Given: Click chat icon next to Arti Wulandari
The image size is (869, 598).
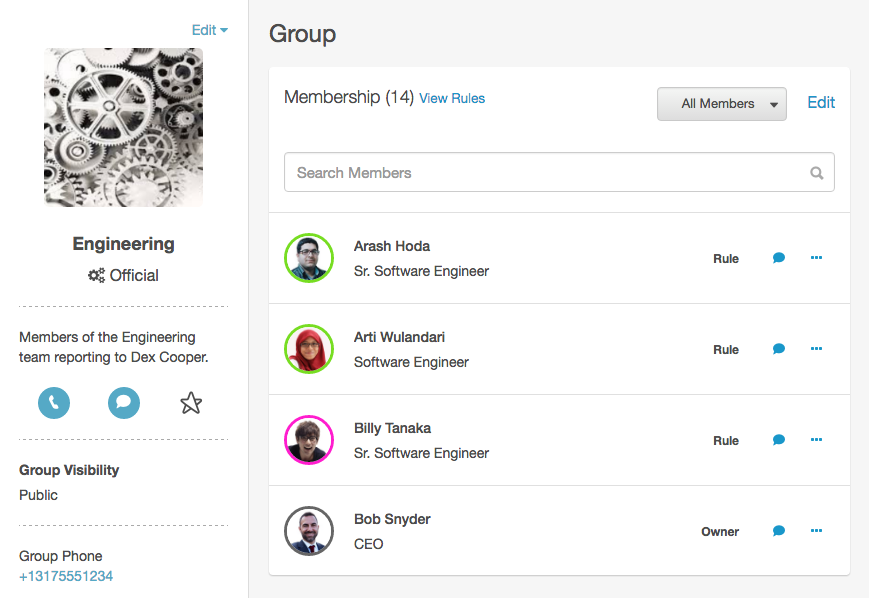Looking at the screenshot, I should coord(779,349).
